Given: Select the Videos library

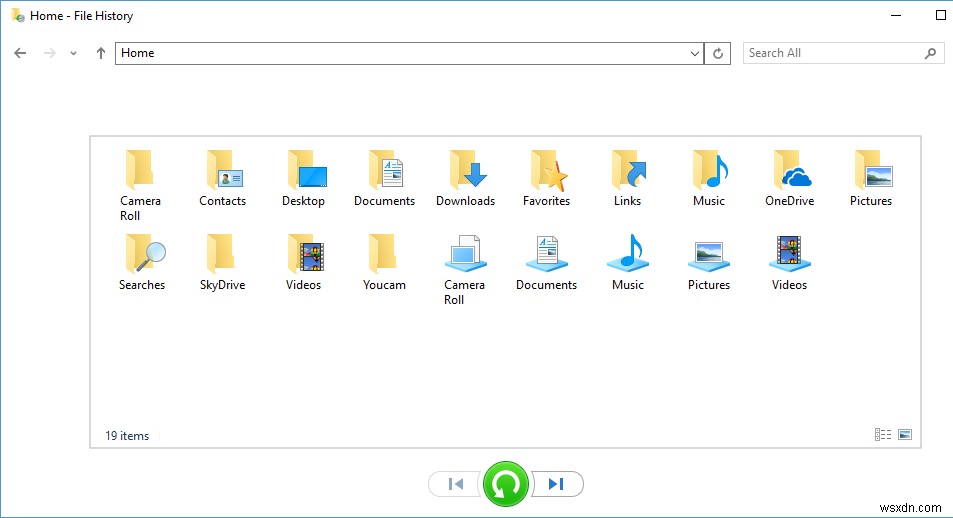Looking at the screenshot, I should point(790,263).
